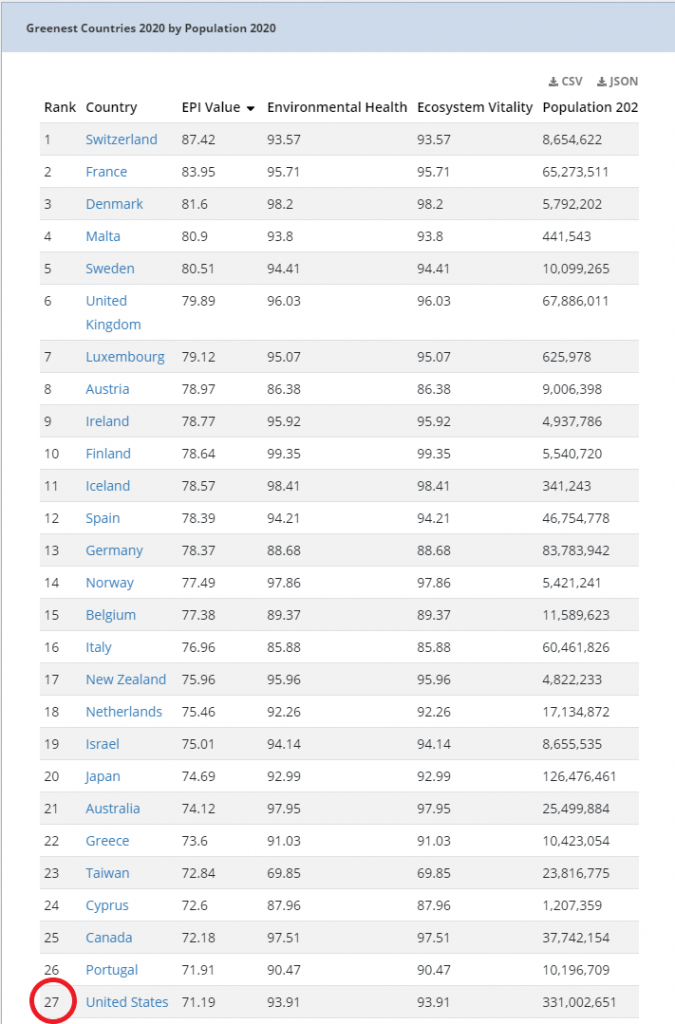The width and height of the screenshot is (675, 1024).
Task: Open the Japan country link
Action: [x=103, y=776]
